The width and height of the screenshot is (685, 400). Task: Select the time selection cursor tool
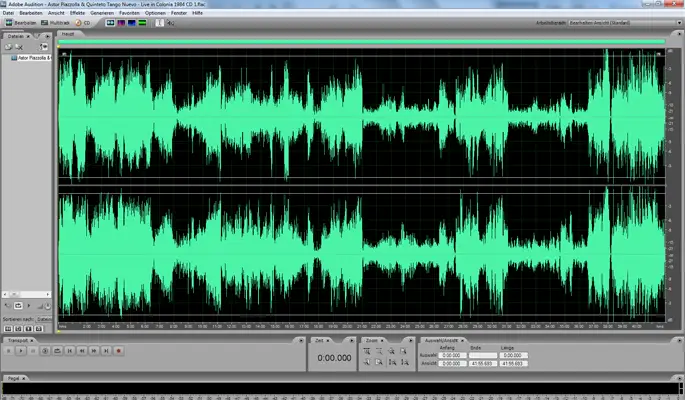160,23
